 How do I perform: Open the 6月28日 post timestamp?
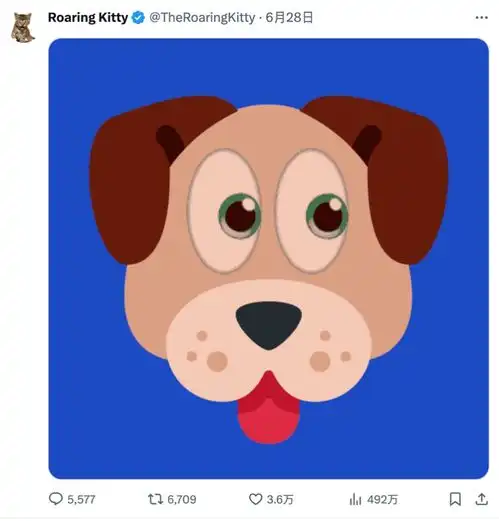[289, 17]
